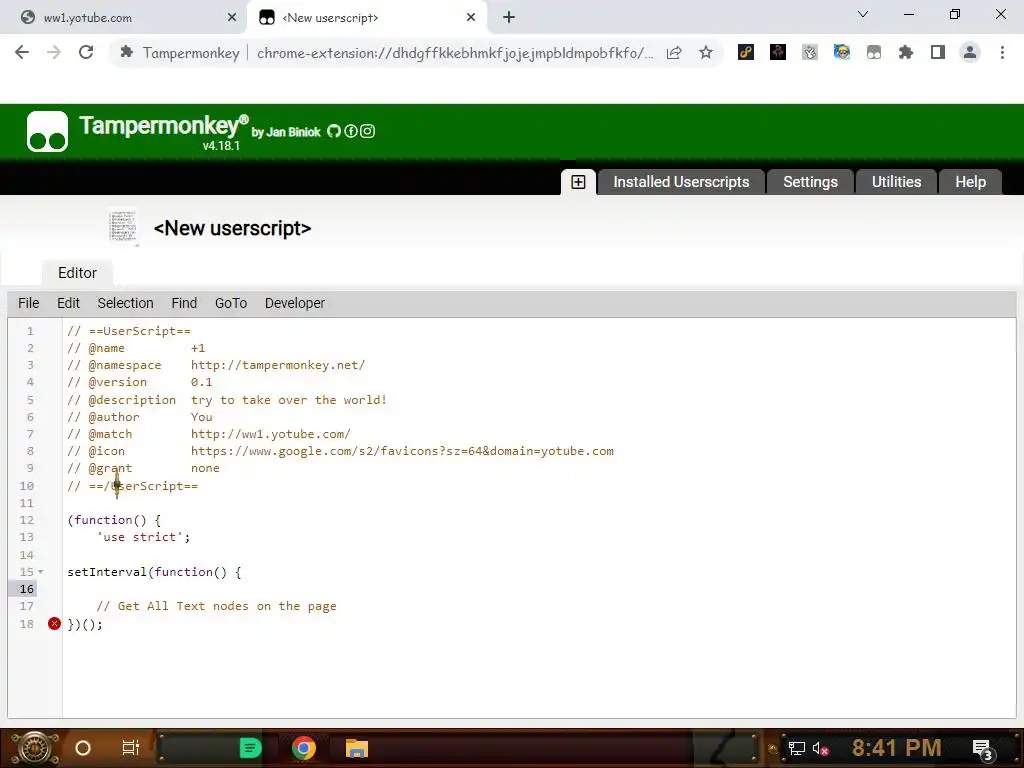Viewport: 1024px width, 768px height.
Task: Open the Instagram icon link
Action: tap(368, 131)
